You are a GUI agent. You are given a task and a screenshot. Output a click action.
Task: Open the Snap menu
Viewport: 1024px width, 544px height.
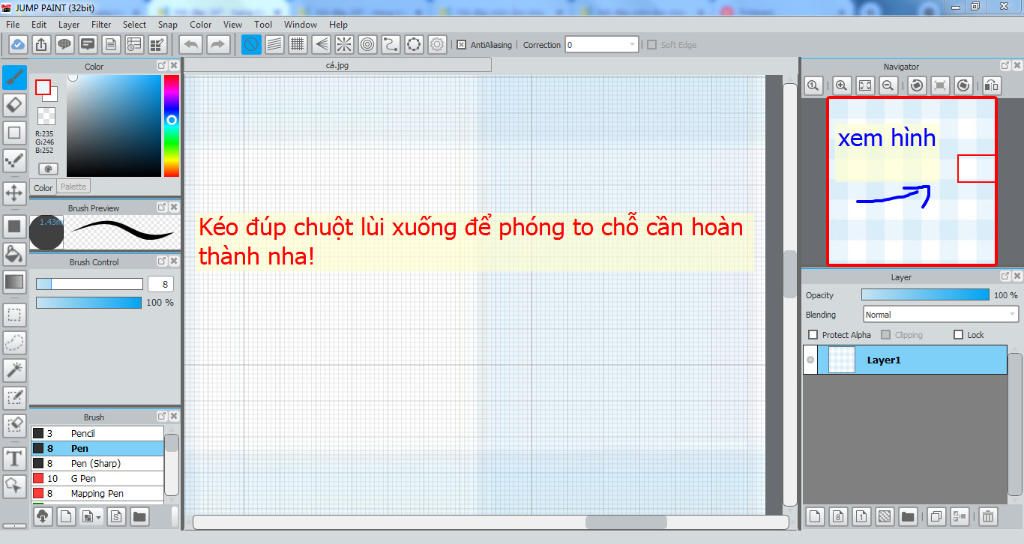168,25
